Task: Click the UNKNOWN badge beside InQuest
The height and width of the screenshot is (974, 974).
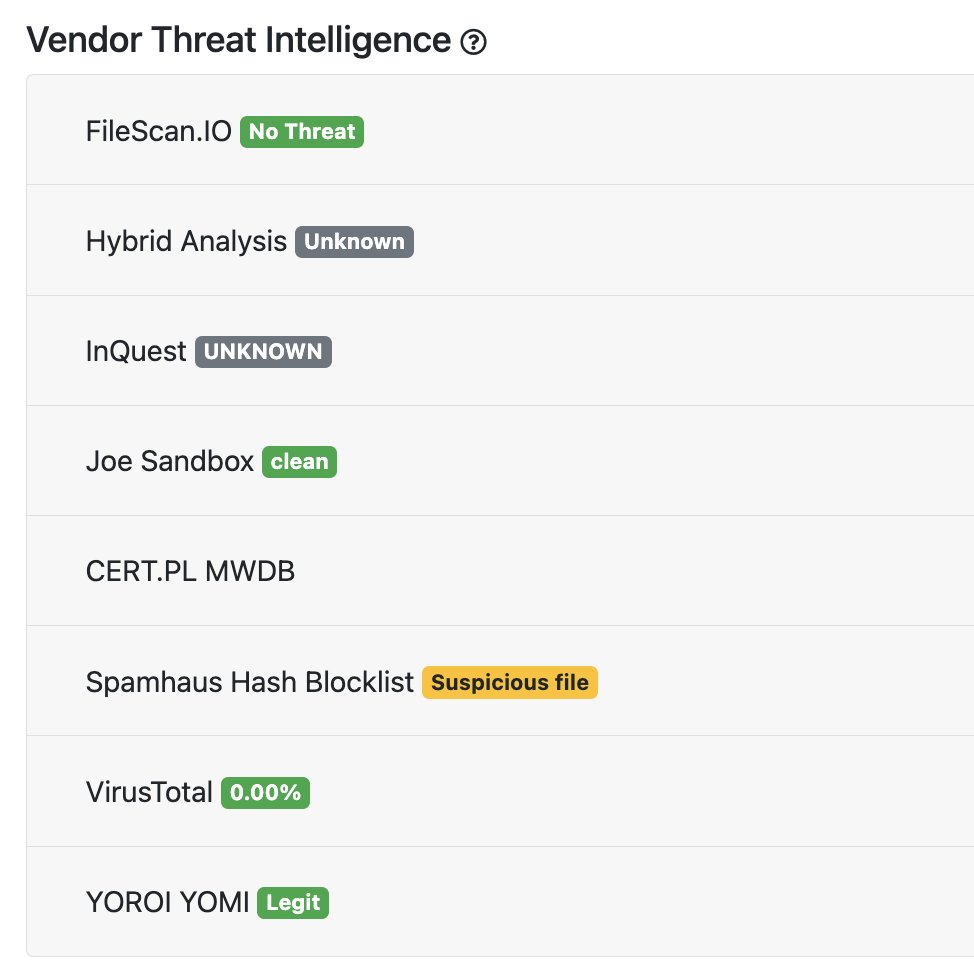Action: [x=263, y=352]
